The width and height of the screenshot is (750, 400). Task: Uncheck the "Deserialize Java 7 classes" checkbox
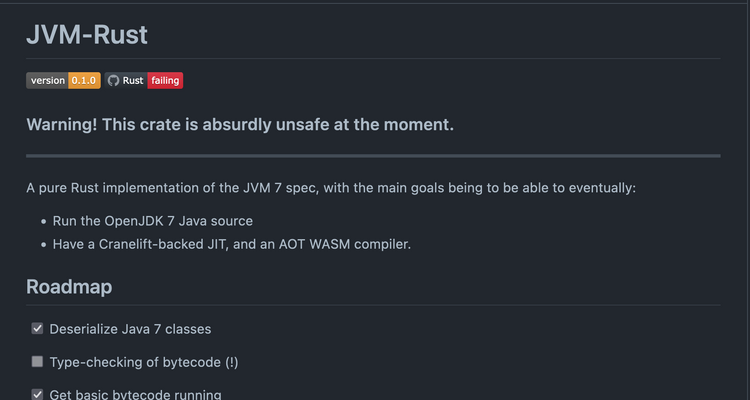click(x=38, y=328)
